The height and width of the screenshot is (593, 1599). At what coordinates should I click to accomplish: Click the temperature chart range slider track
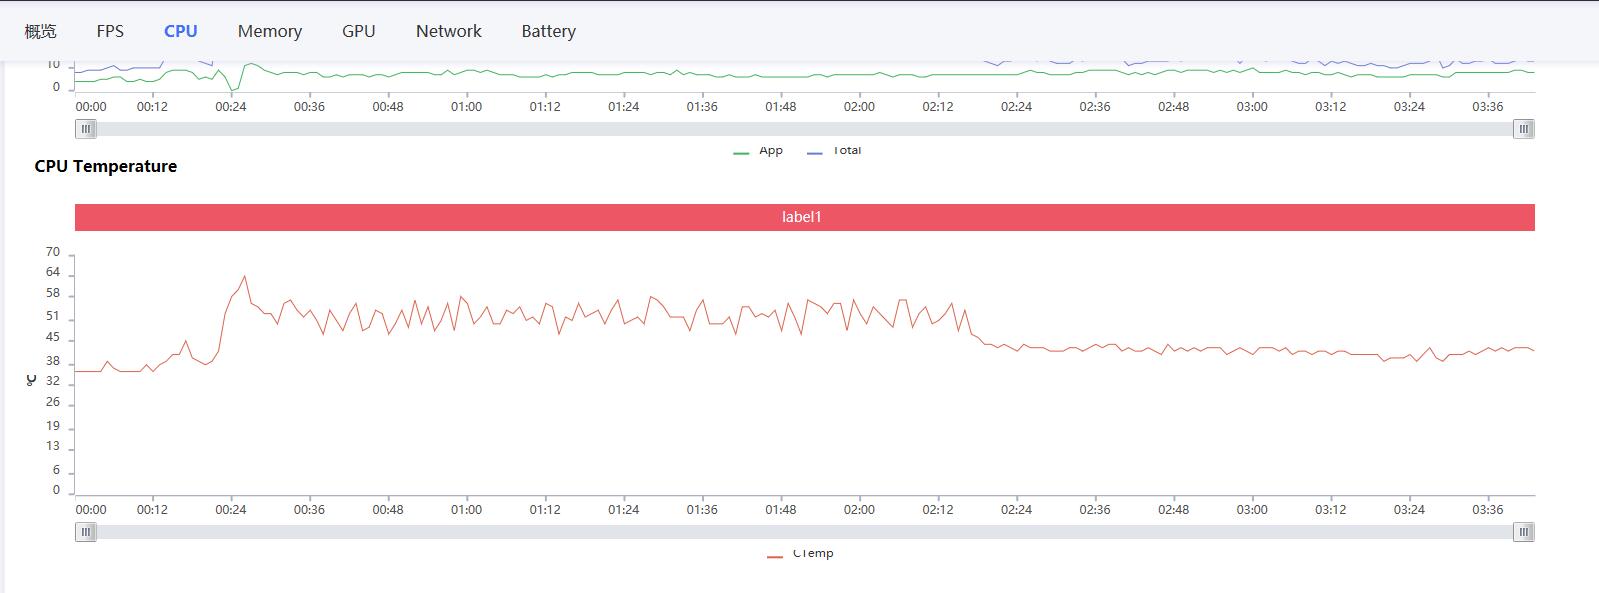pos(805,532)
